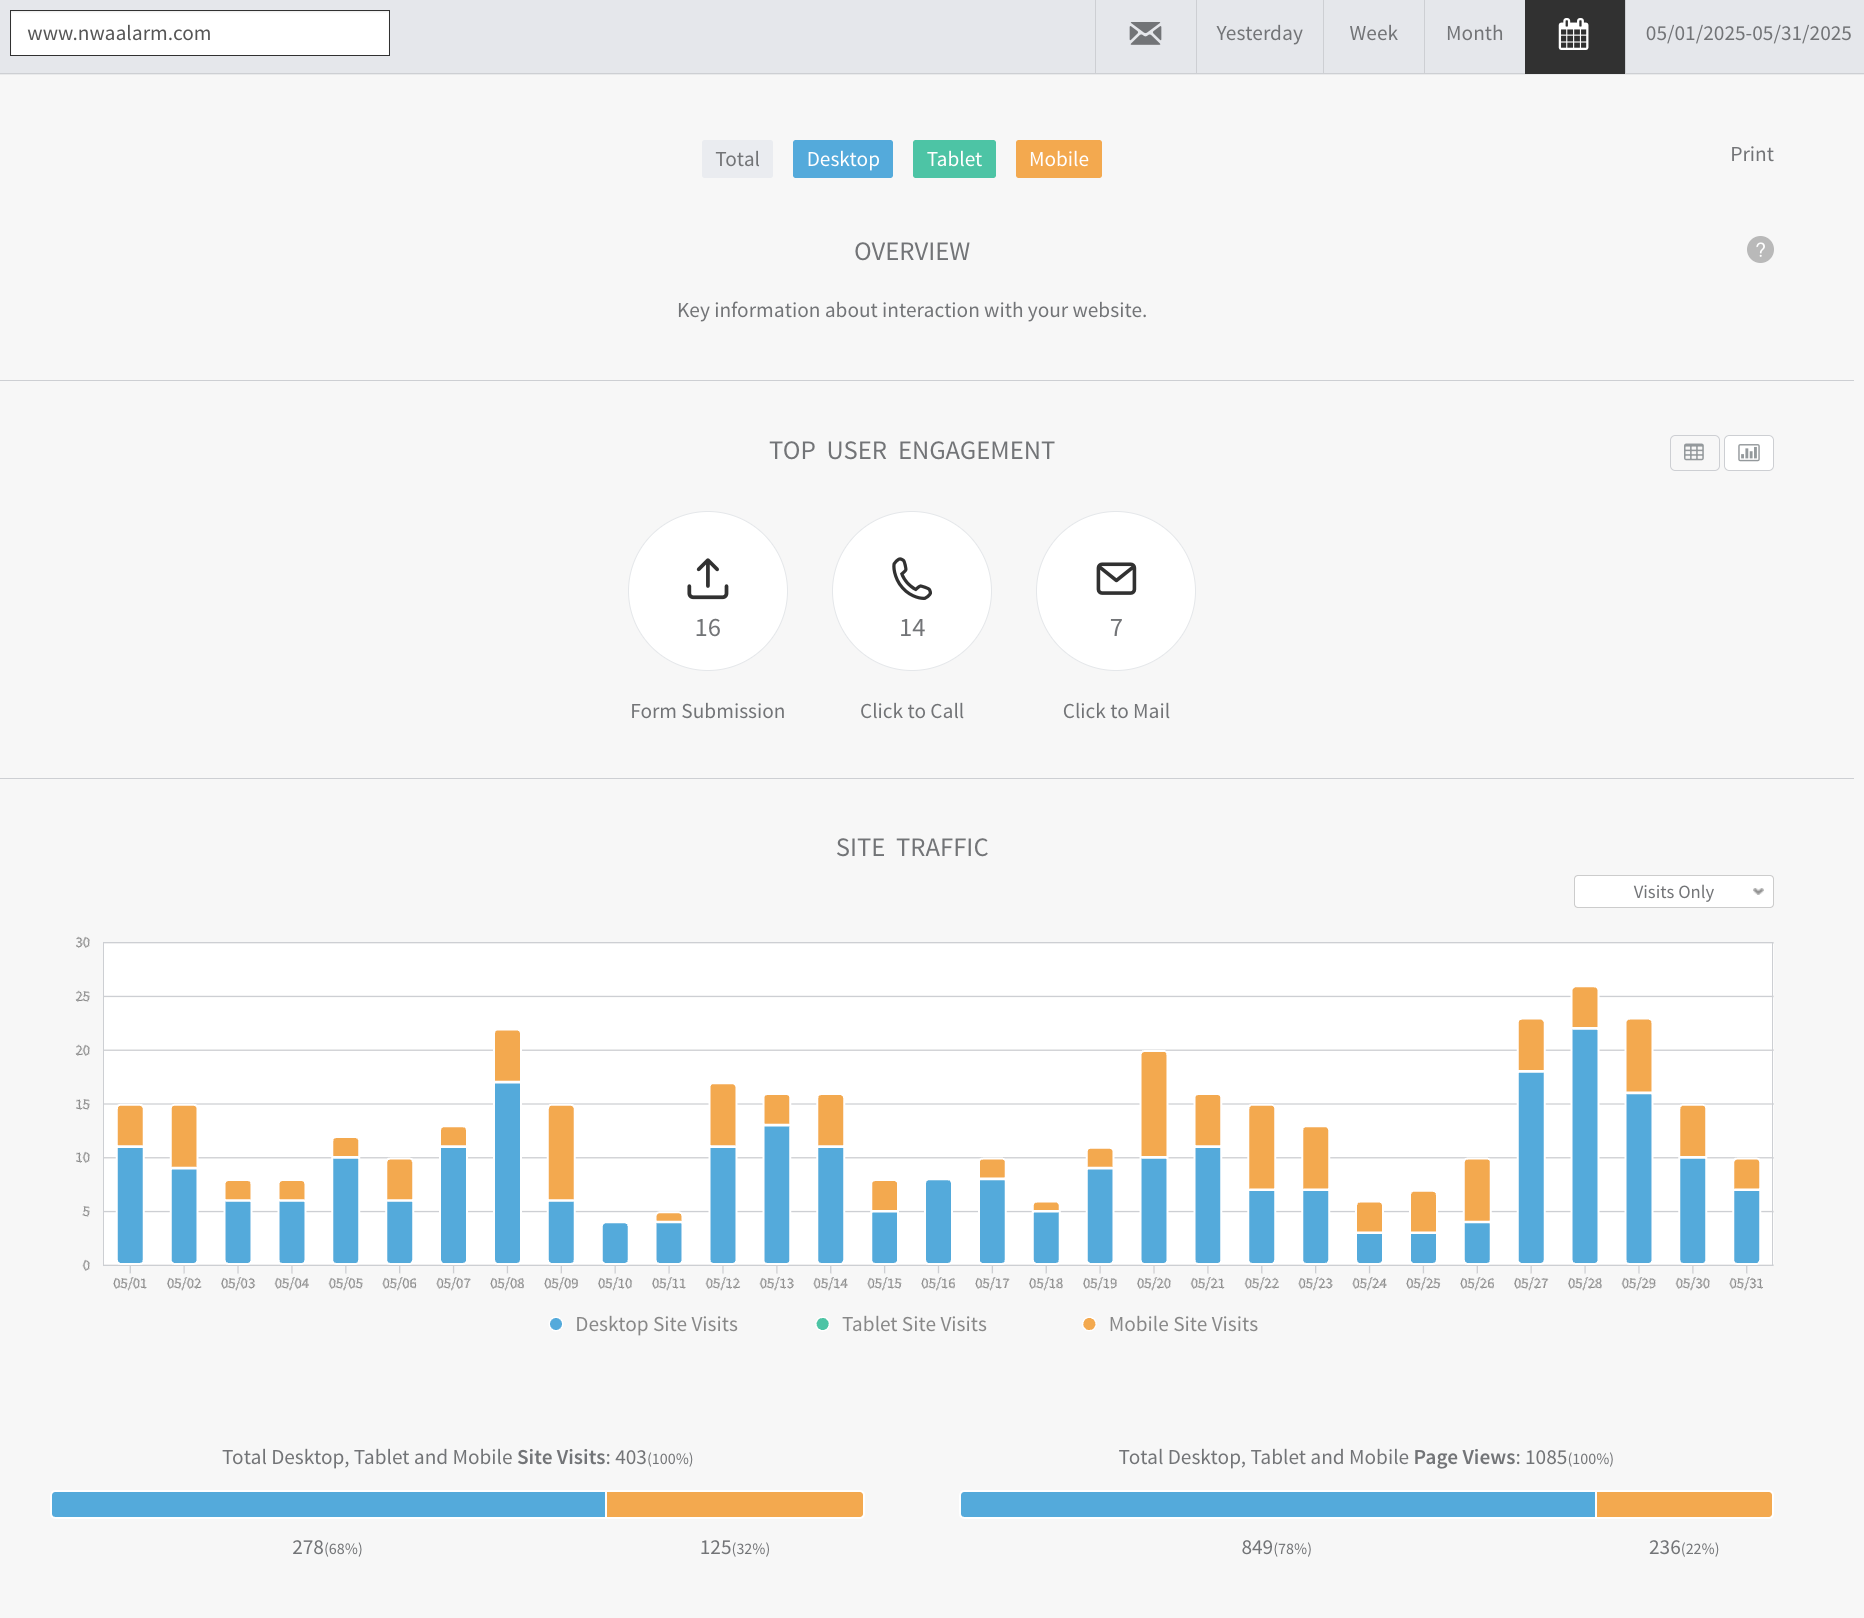Screen dimensions: 1864x1618
Task: Click the Print link
Action: (1751, 154)
